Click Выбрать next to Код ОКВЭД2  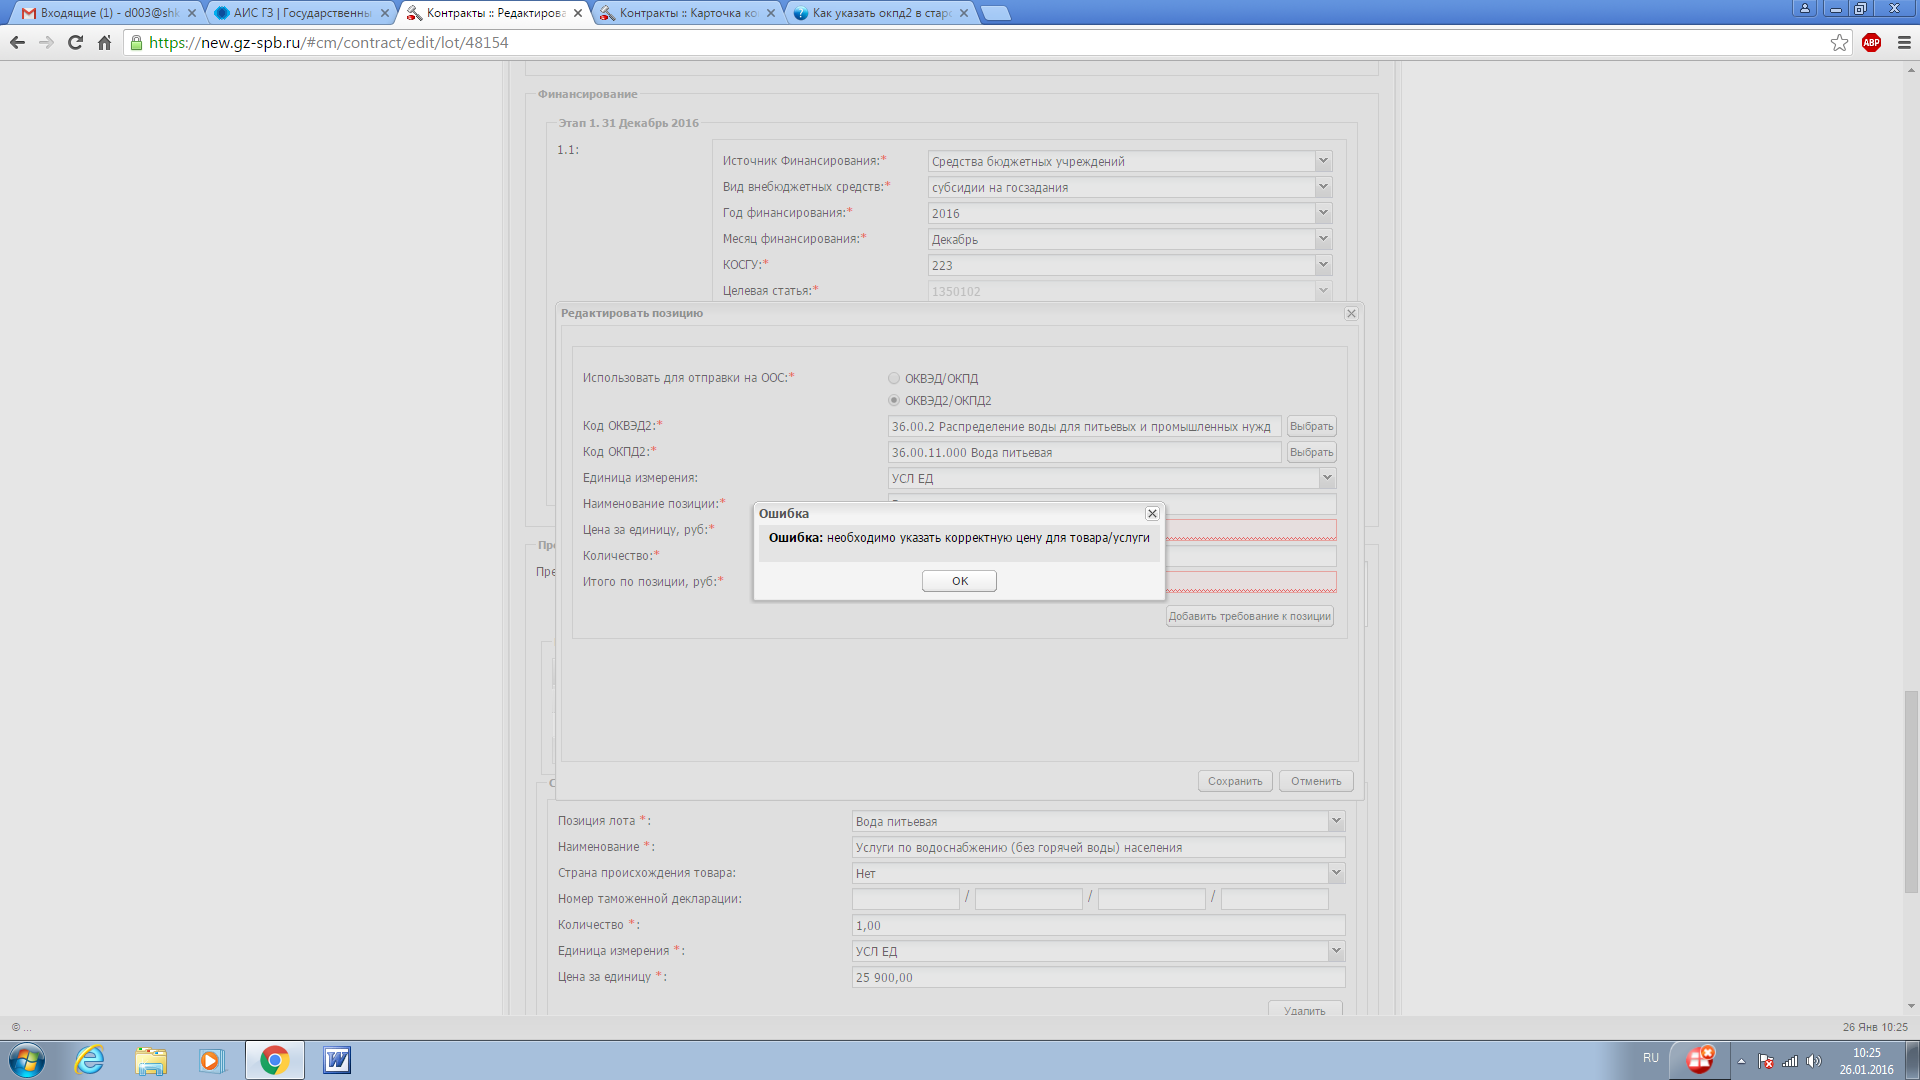(x=1311, y=426)
